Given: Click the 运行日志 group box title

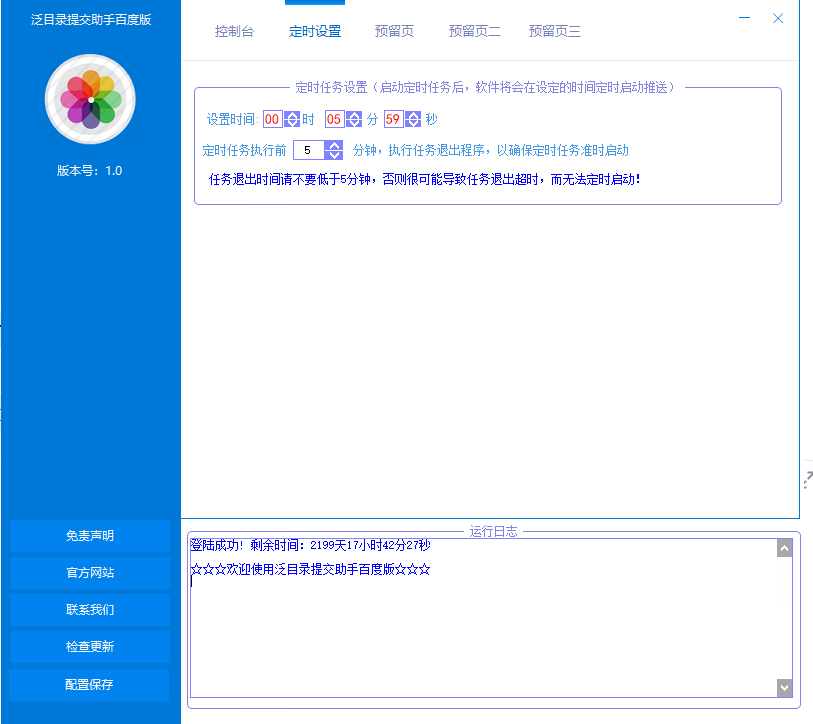Looking at the screenshot, I should pos(493,531).
